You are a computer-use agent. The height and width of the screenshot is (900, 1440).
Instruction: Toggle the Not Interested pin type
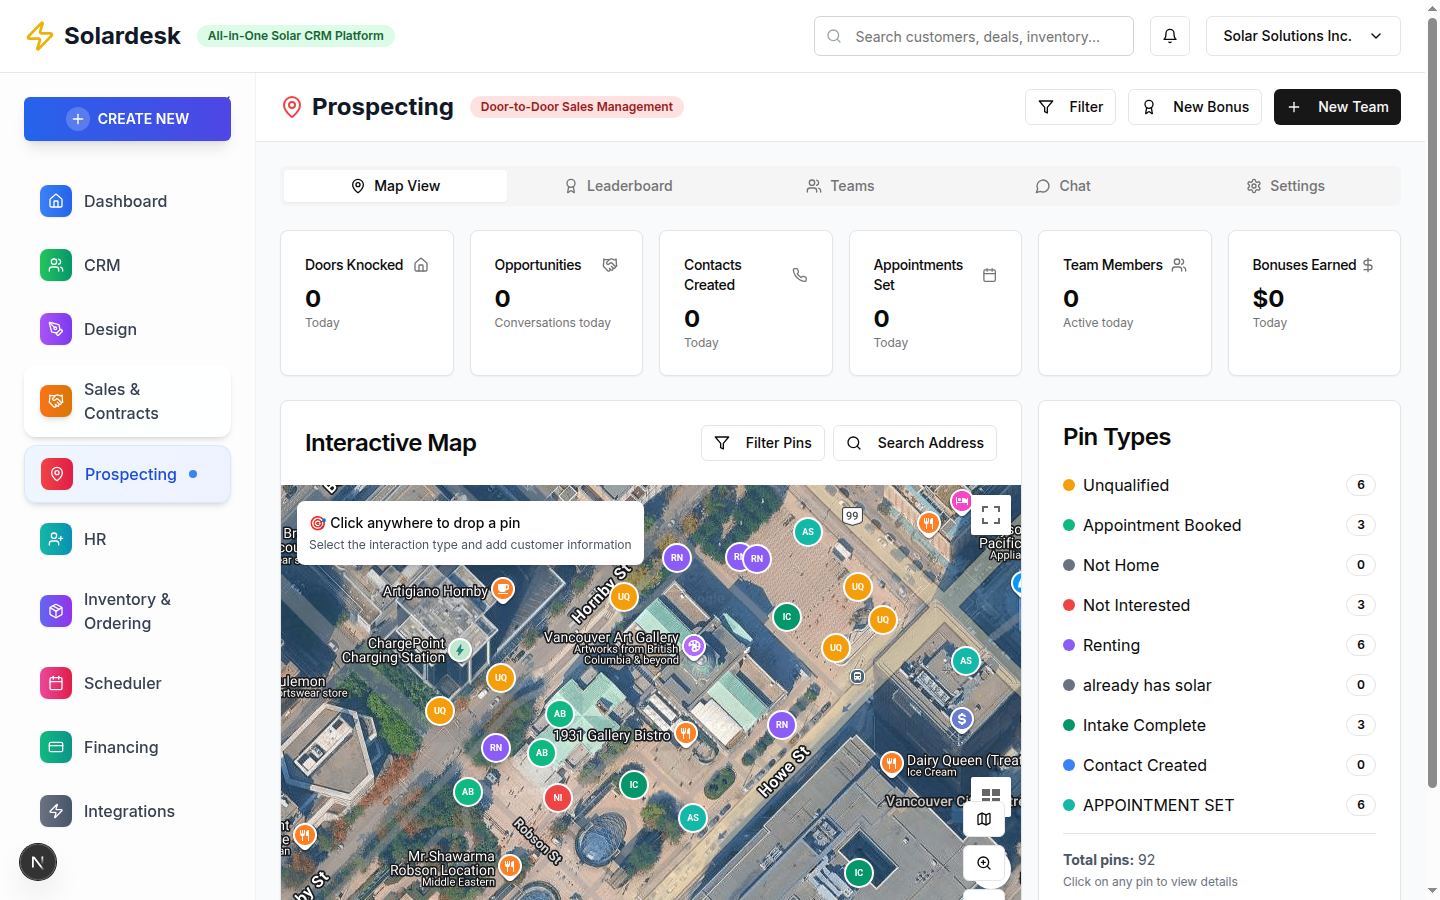tap(1136, 605)
